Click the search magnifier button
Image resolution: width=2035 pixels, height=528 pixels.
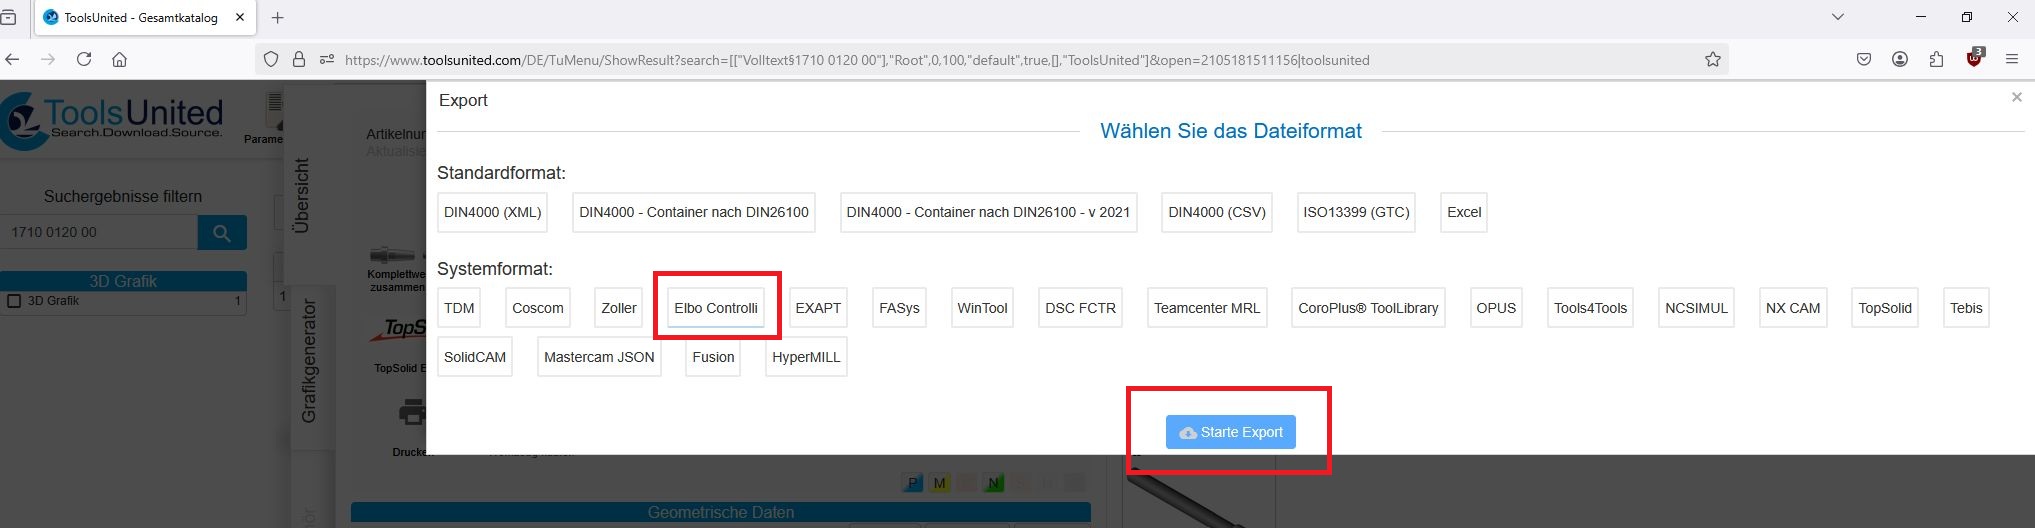pyautogui.click(x=222, y=233)
